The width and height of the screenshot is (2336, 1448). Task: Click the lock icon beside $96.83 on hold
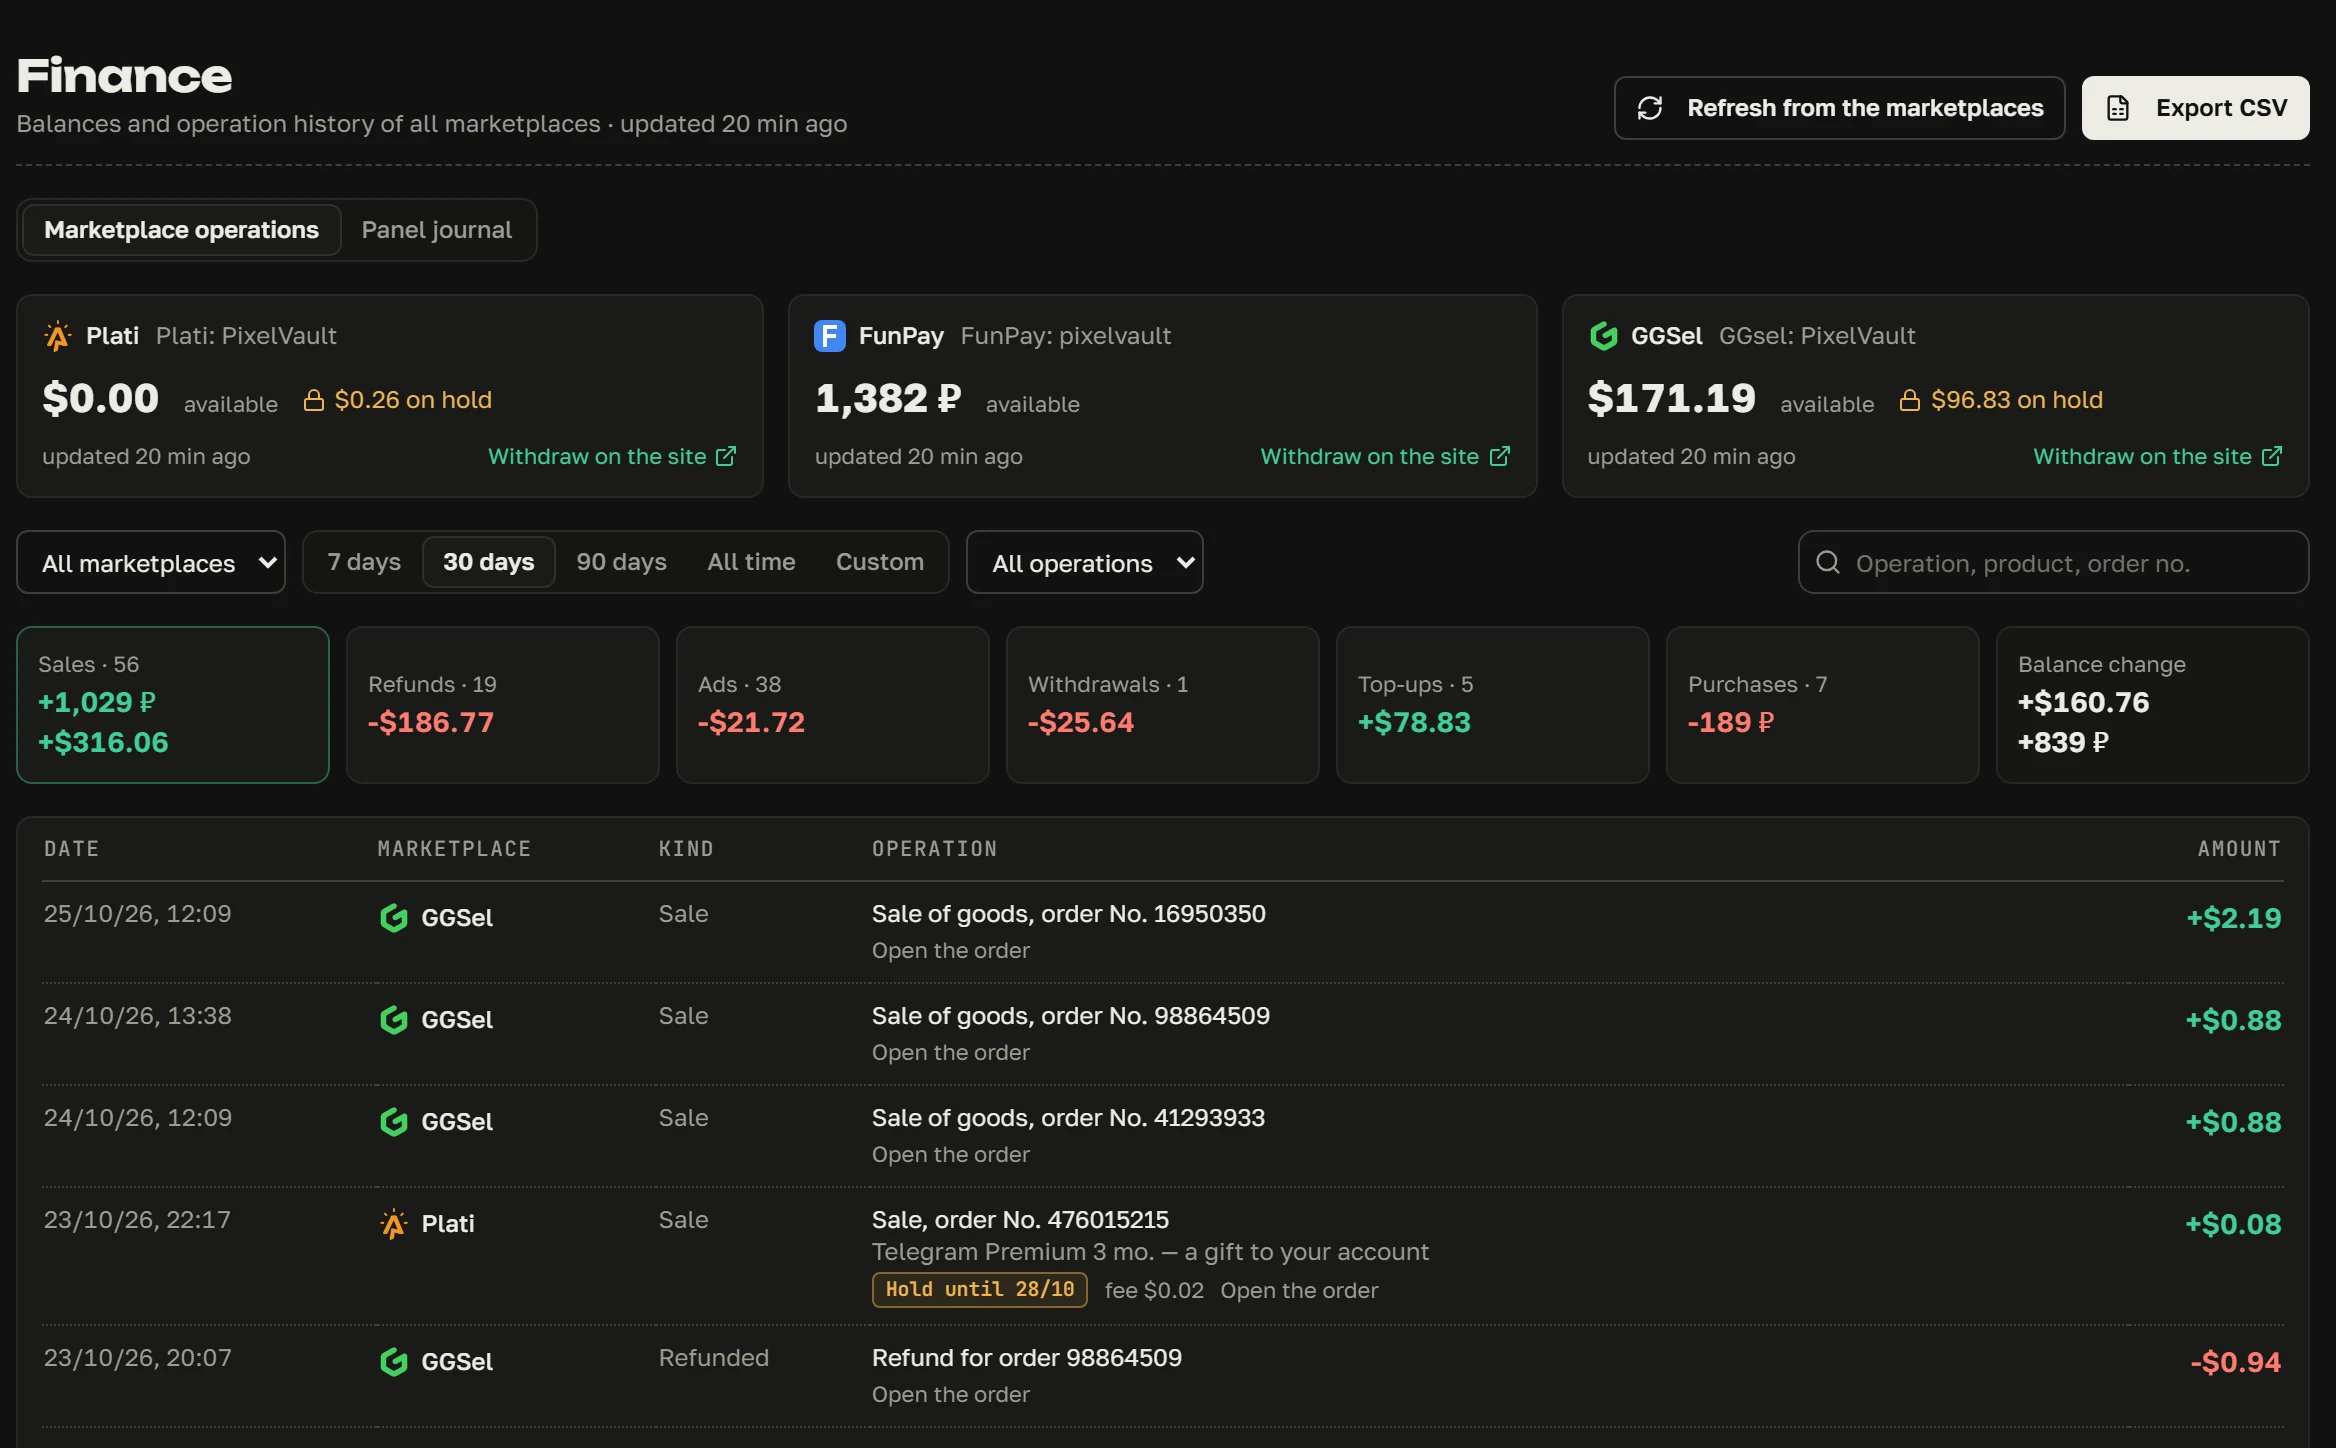tap(1910, 400)
